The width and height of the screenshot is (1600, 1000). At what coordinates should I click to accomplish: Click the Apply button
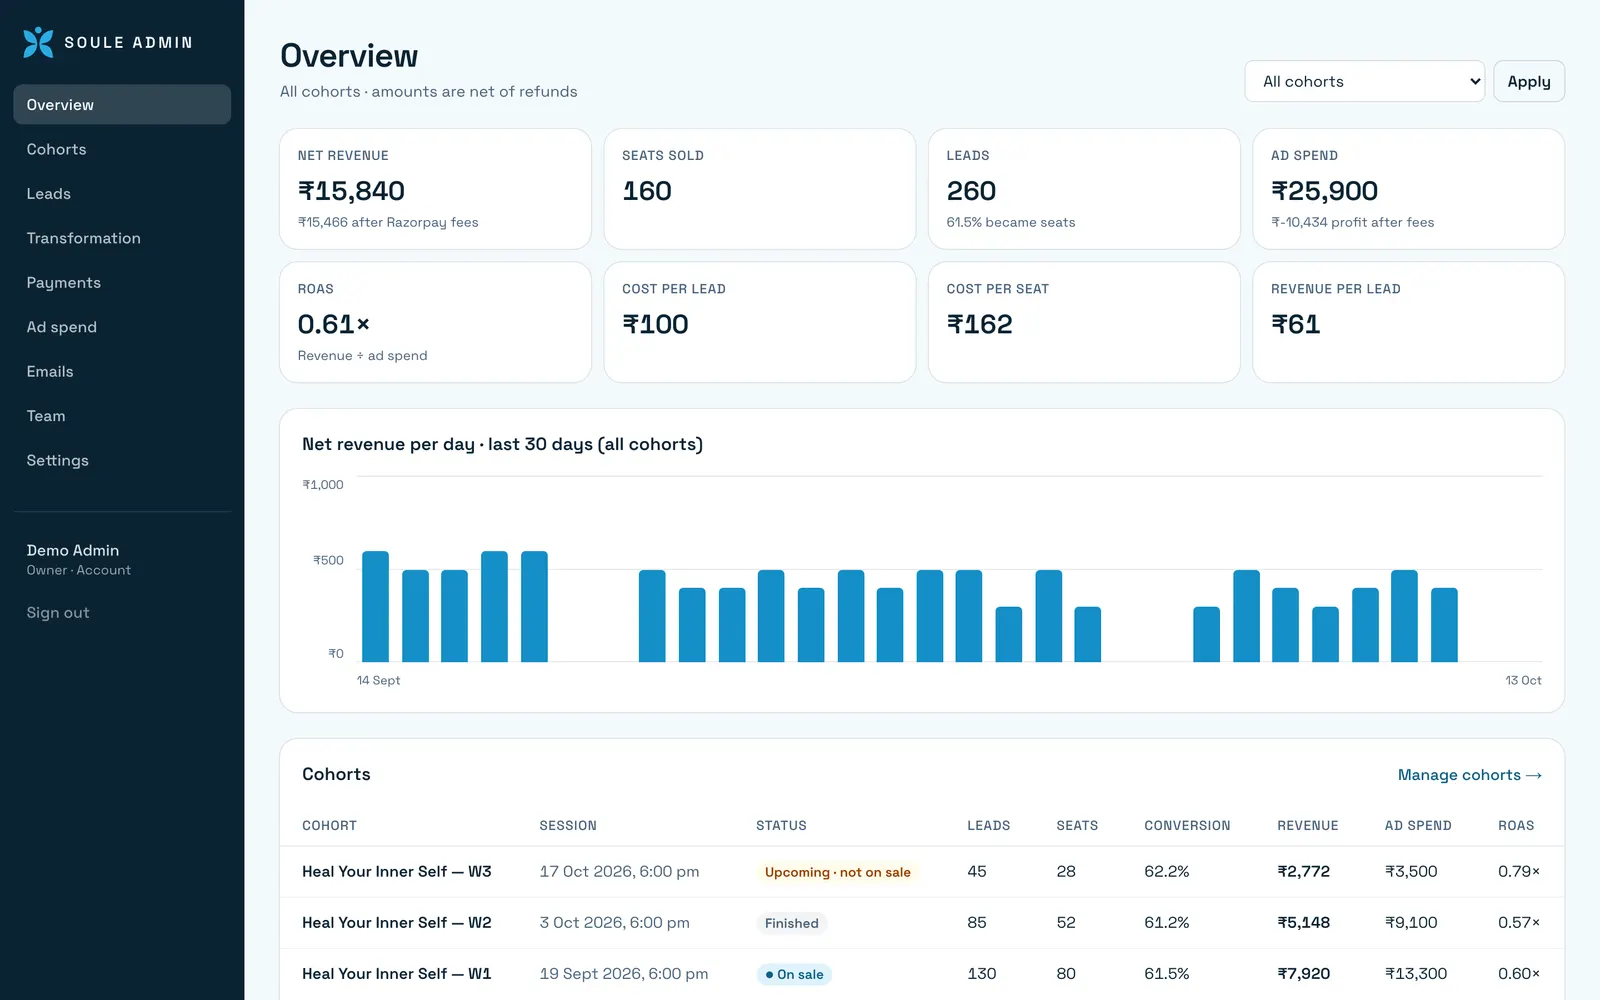pos(1529,81)
